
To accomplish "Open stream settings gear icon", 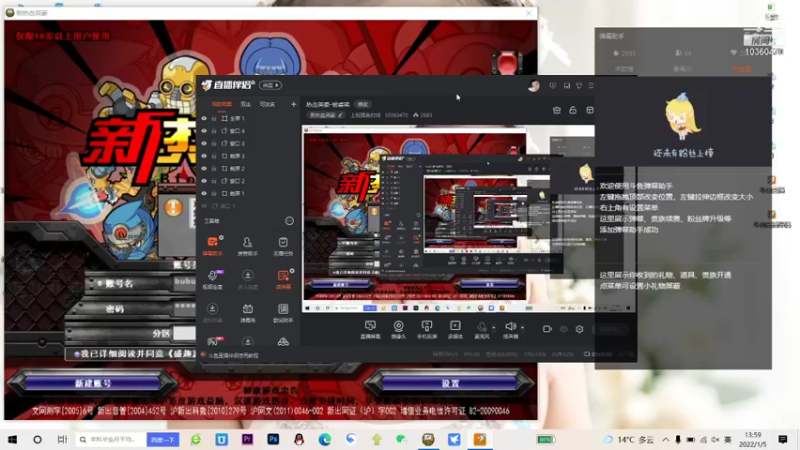I will click(580, 329).
